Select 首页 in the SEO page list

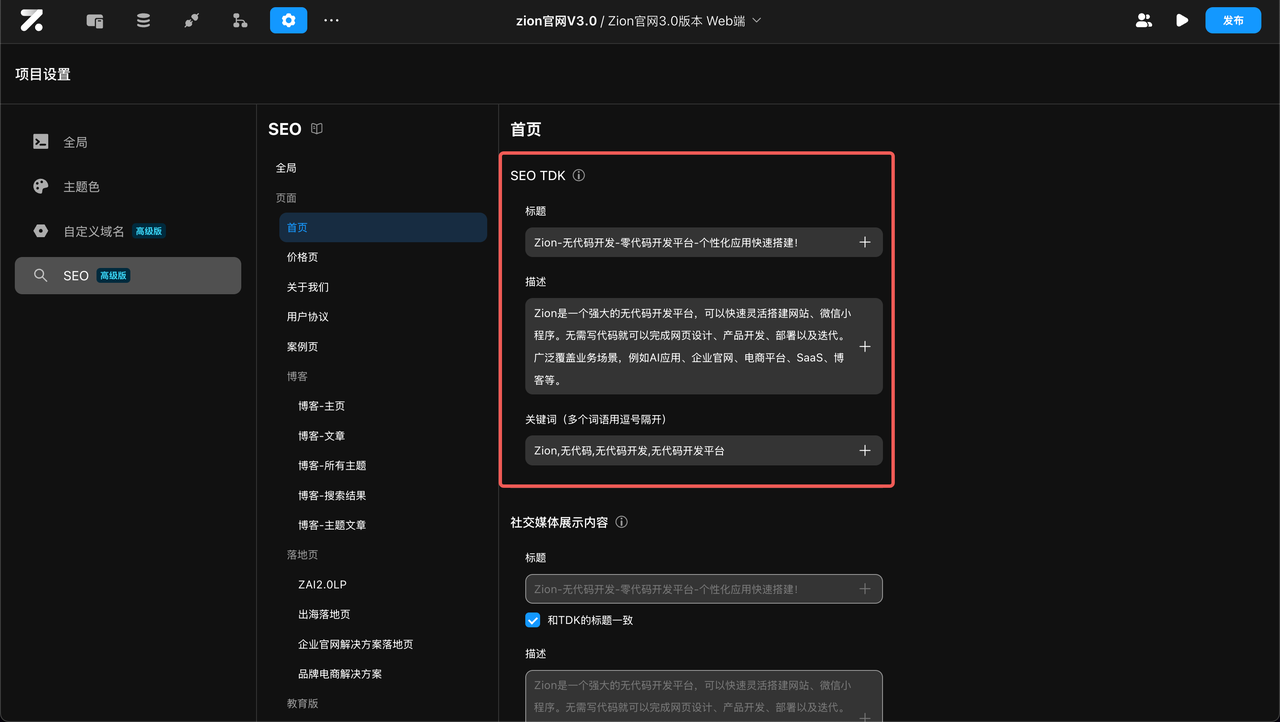pyautogui.click(x=383, y=228)
